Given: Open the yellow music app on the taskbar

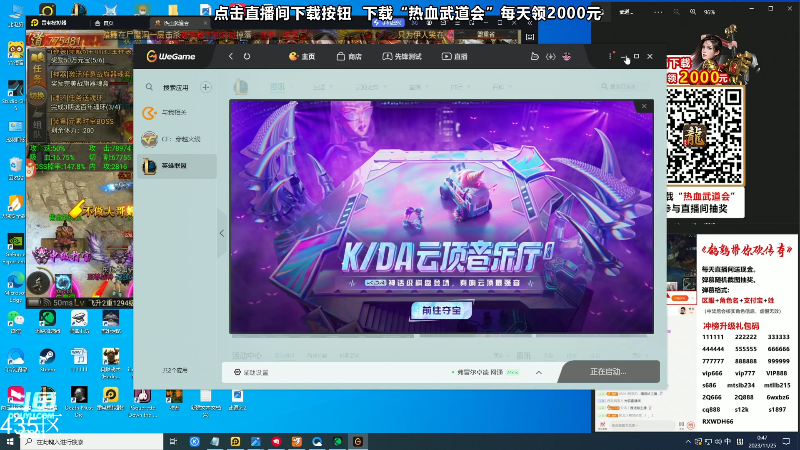Looking at the screenshot, I should pos(235,441).
